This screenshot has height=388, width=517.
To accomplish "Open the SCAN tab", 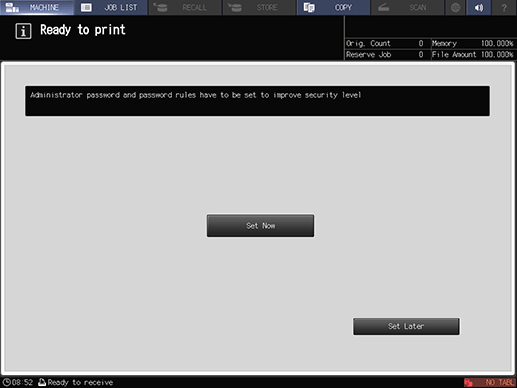I will 407,7.
